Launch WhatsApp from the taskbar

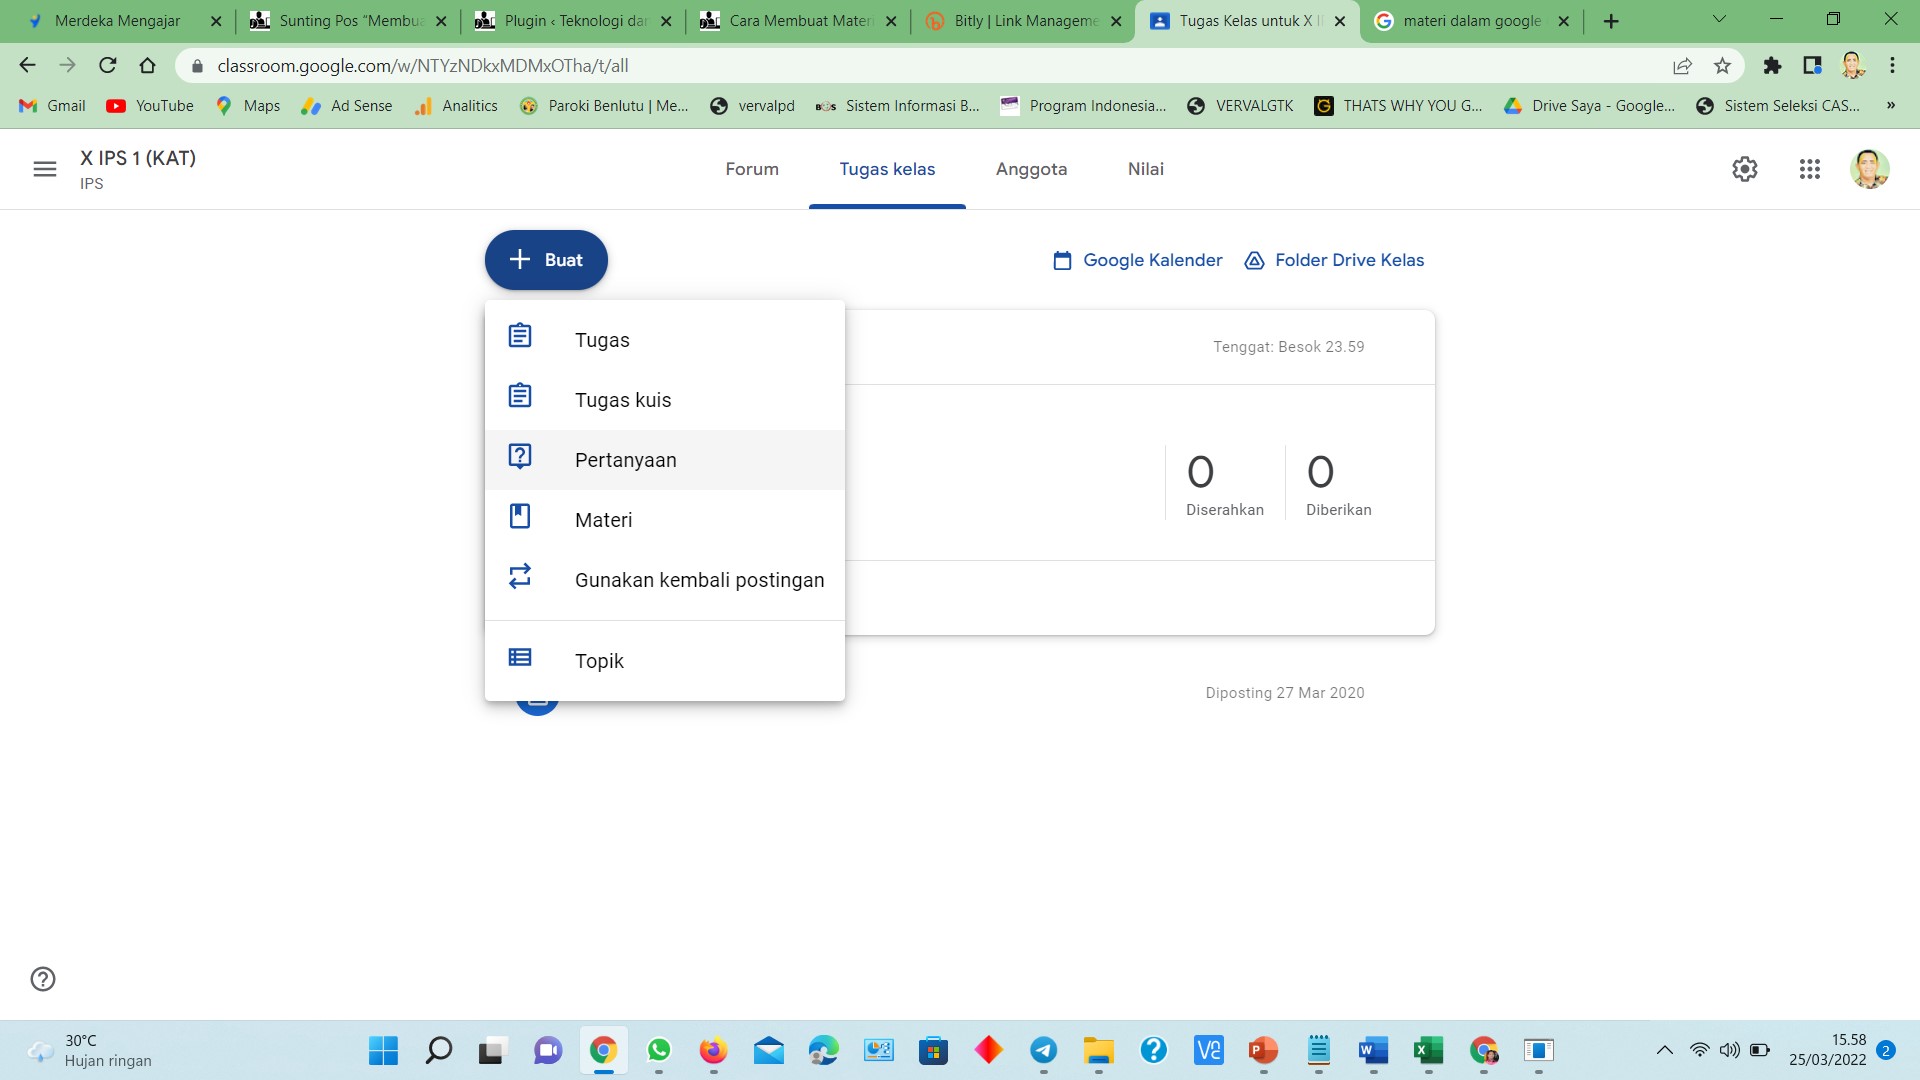point(658,1051)
